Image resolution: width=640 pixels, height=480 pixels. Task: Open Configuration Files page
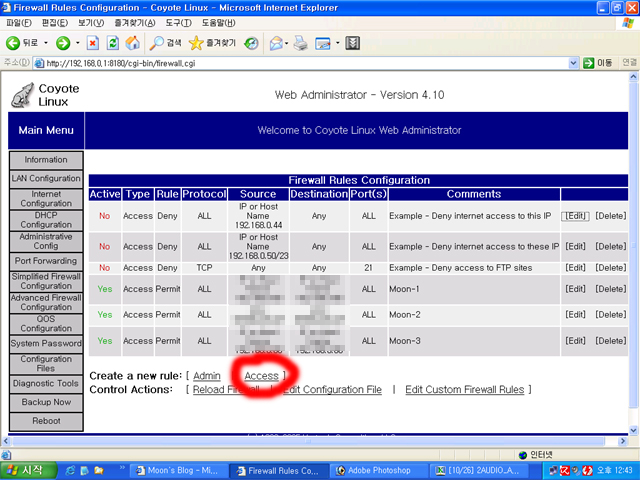click(46, 364)
